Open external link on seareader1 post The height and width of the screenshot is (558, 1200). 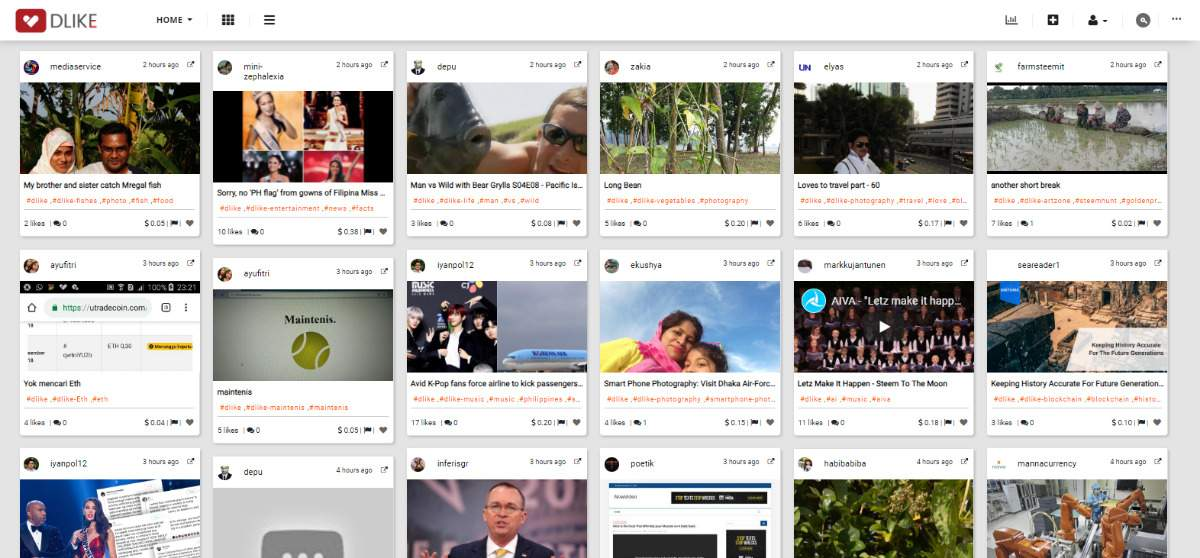click(1158, 264)
